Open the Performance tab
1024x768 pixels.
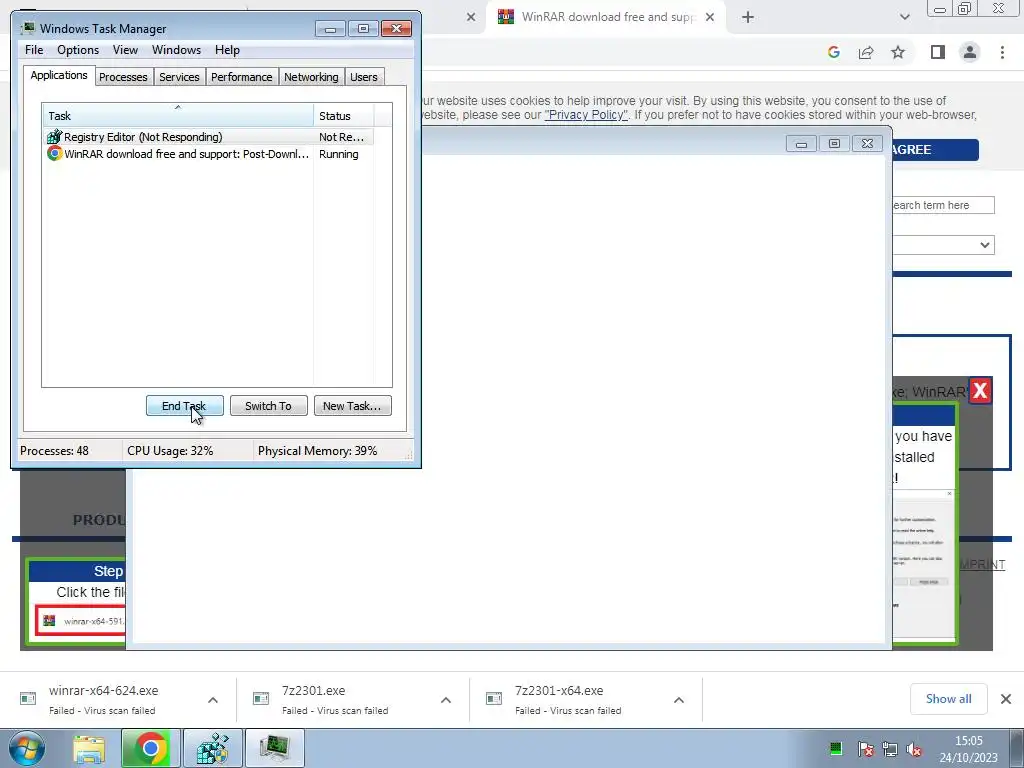click(x=241, y=77)
